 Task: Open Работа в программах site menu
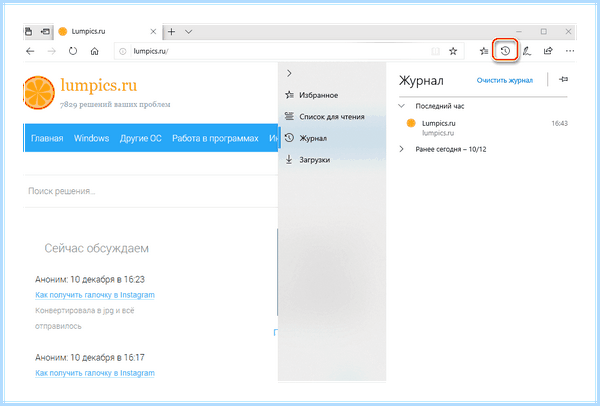[x=215, y=138]
